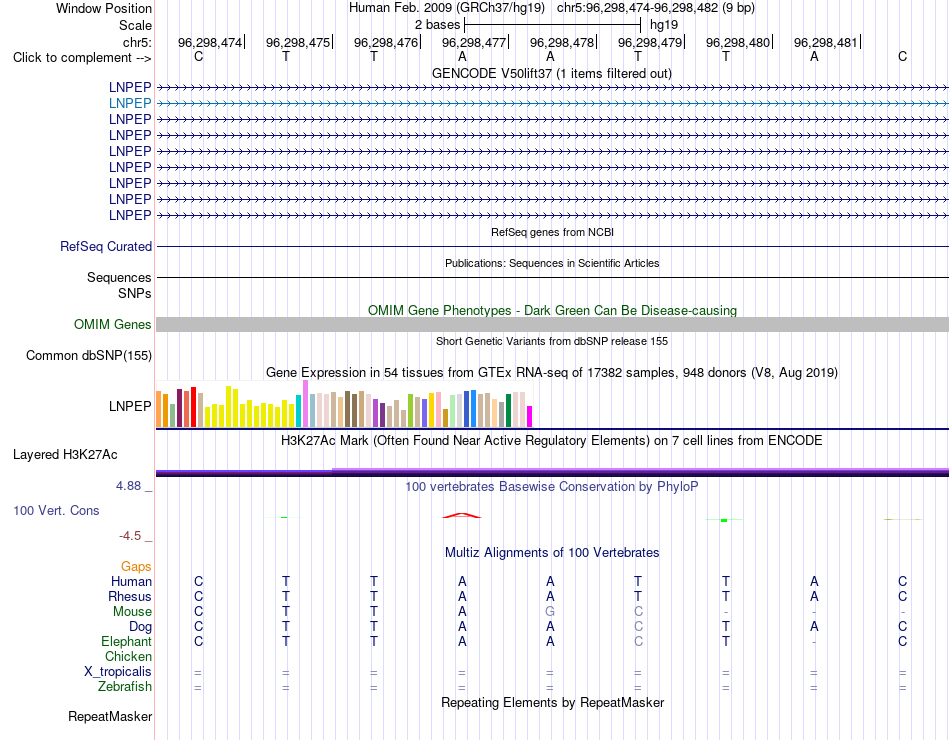Click the grayed G base in Mouse row
Screen dimensions: 950x740
coord(550,612)
